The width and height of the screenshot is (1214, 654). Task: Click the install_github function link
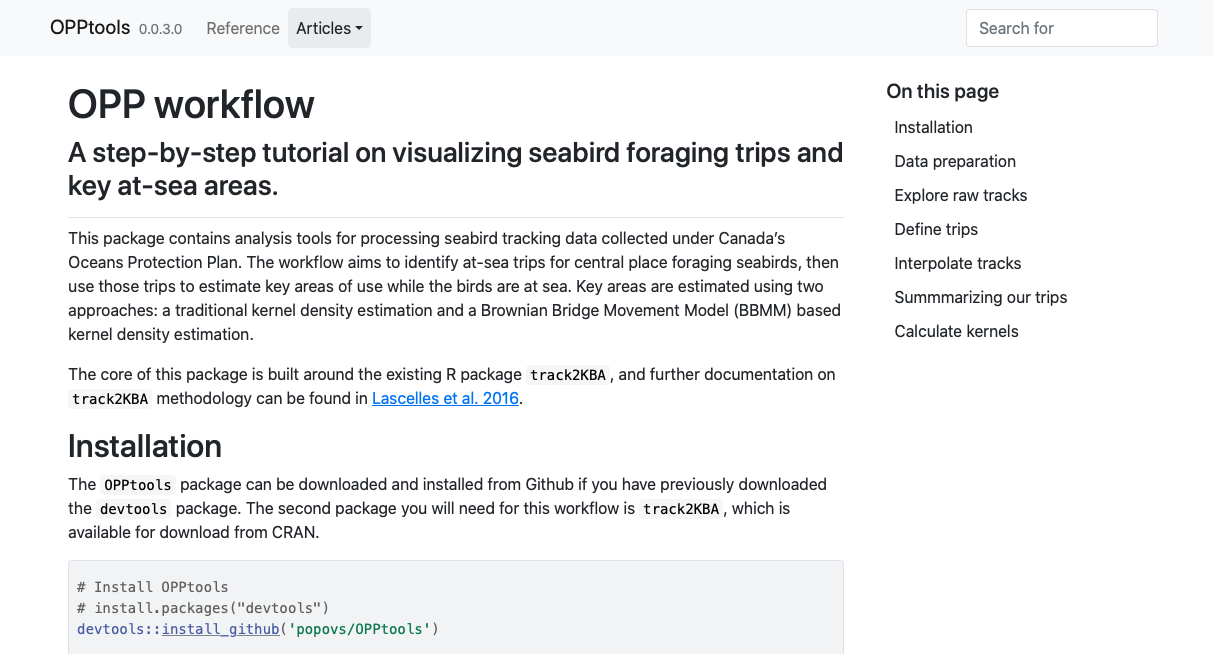(x=220, y=629)
